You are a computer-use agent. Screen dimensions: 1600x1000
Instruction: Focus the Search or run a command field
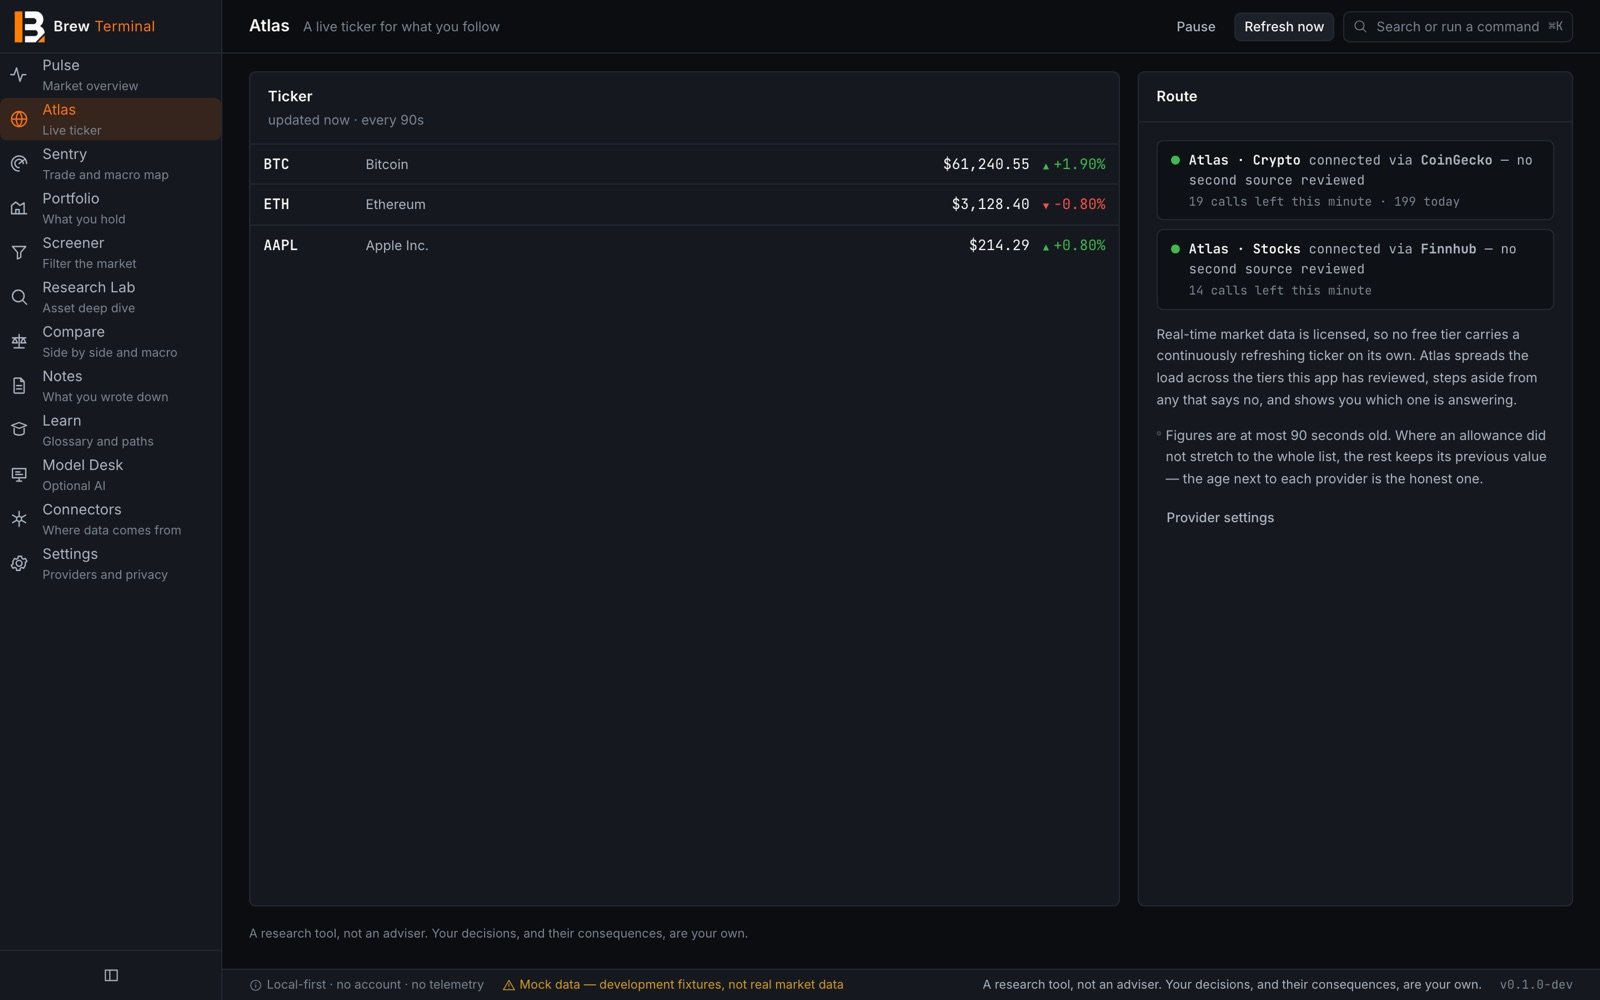[x=1457, y=27]
